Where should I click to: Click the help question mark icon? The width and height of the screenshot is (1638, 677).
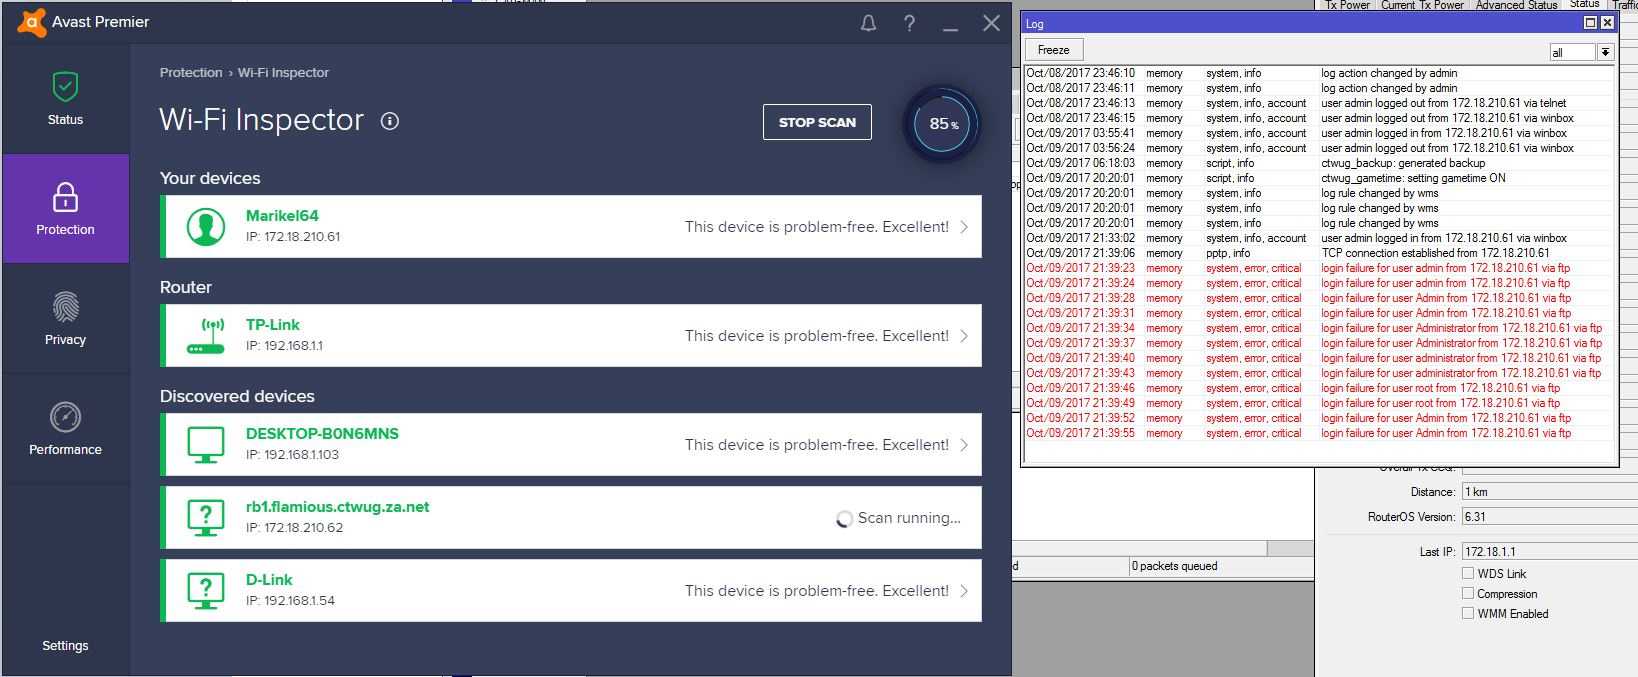[909, 23]
